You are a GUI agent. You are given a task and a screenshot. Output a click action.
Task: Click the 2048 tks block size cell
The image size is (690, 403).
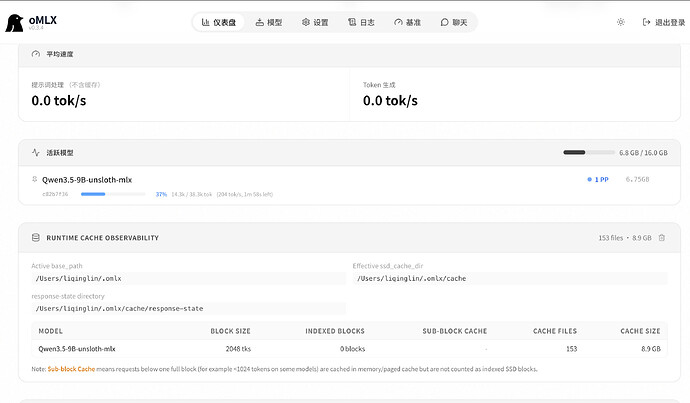(238, 349)
